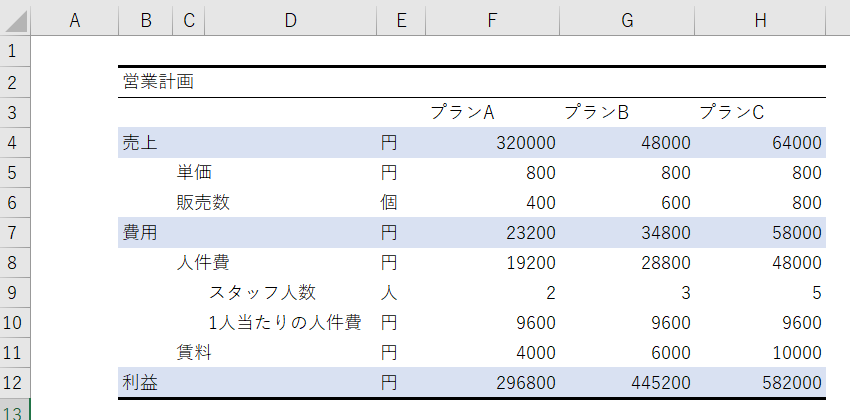Select row 5 header
The width and height of the screenshot is (850, 420).
click(15, 172)
